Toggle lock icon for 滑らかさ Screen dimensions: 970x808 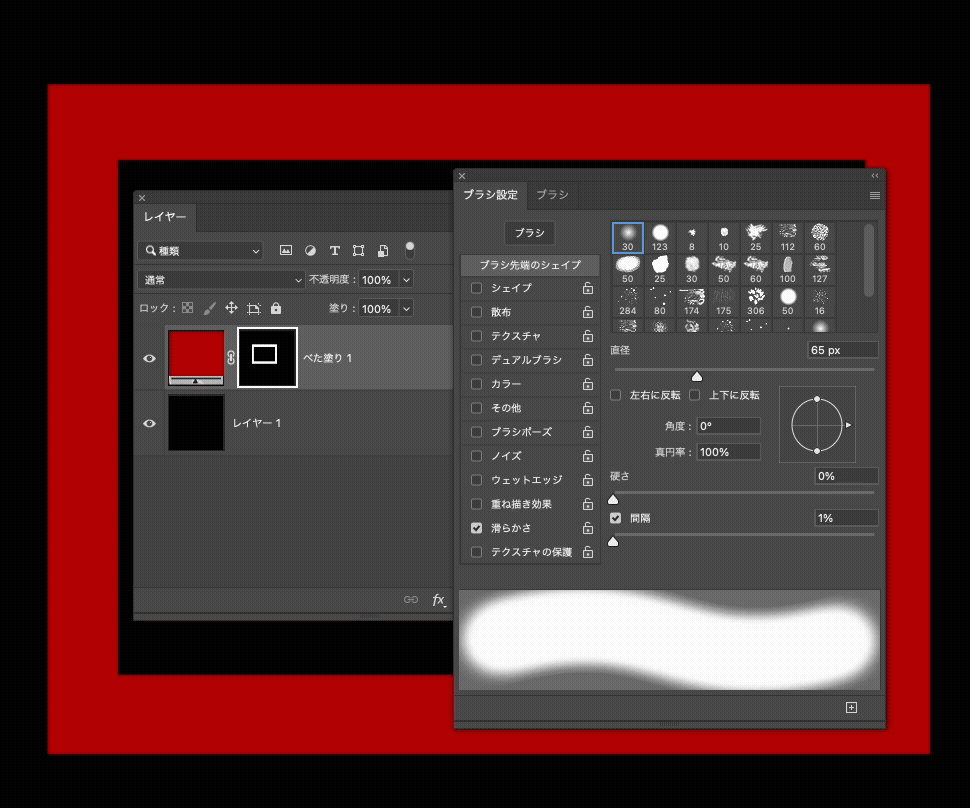click(588, 528)
